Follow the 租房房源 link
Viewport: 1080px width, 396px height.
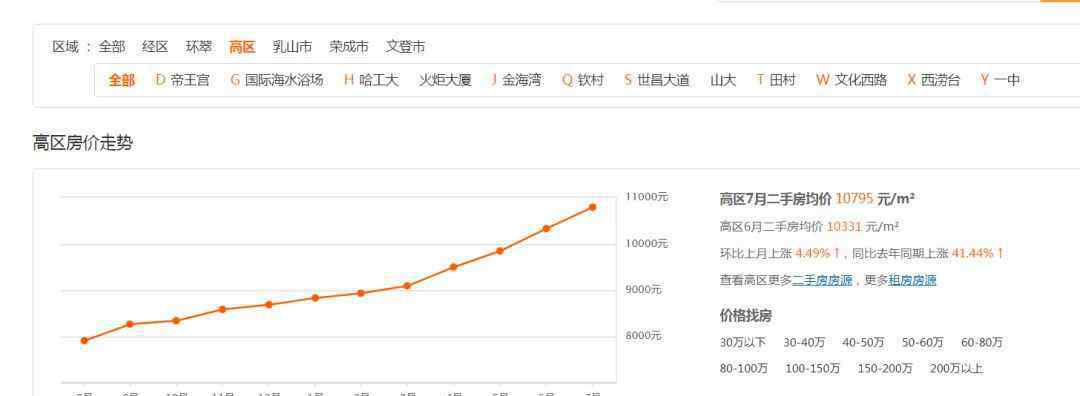[913, 280]
